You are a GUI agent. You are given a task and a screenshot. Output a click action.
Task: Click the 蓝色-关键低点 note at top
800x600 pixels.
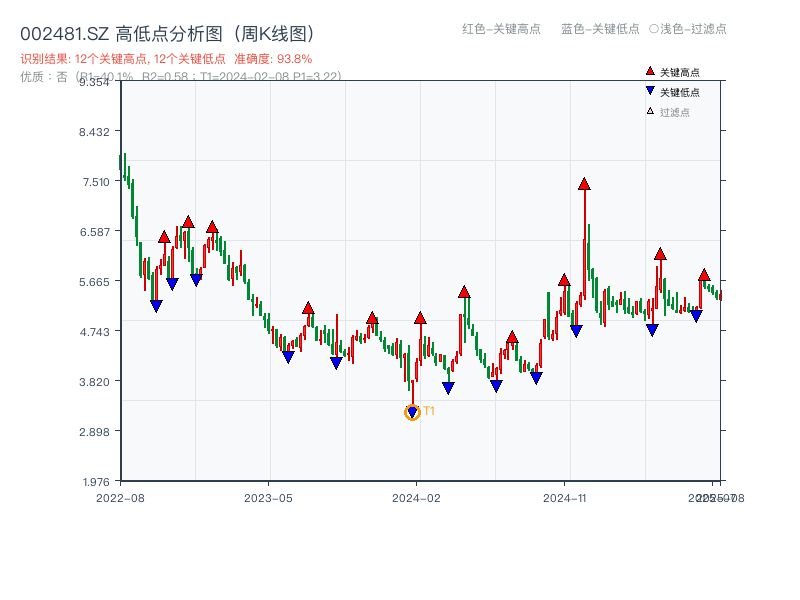pos(600,29)
